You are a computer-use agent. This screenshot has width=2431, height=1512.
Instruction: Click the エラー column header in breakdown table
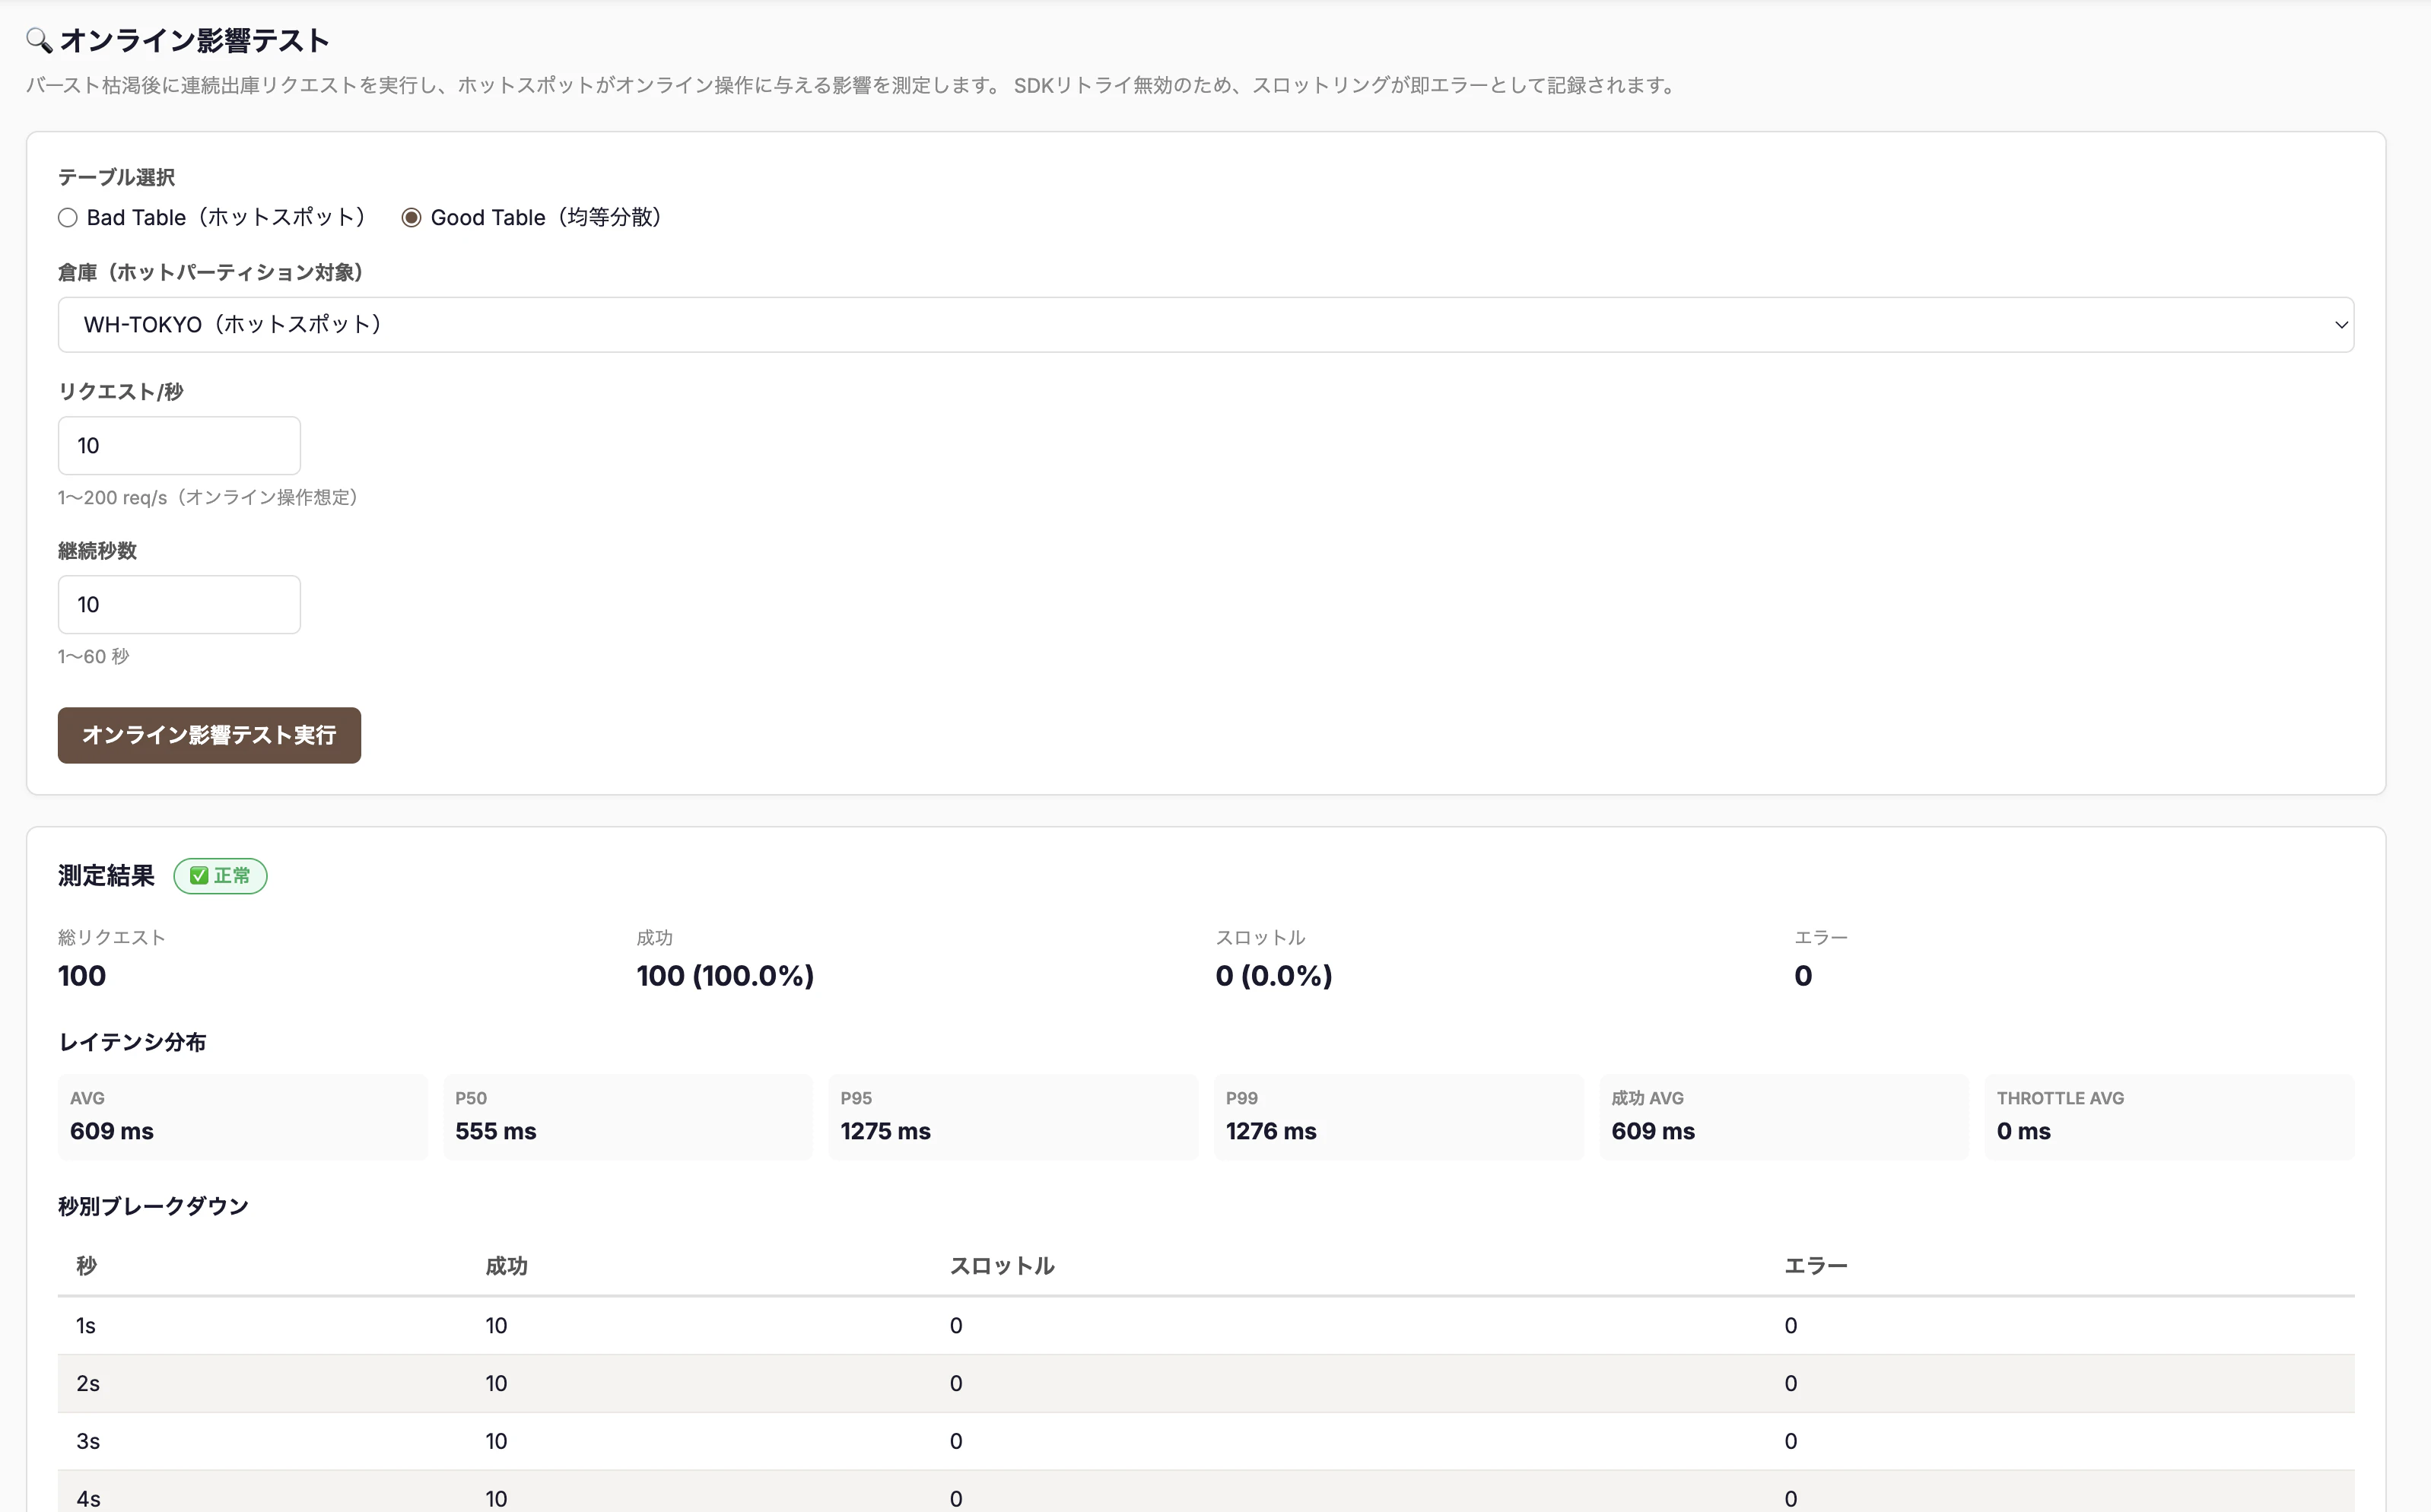[1816, 1266]
